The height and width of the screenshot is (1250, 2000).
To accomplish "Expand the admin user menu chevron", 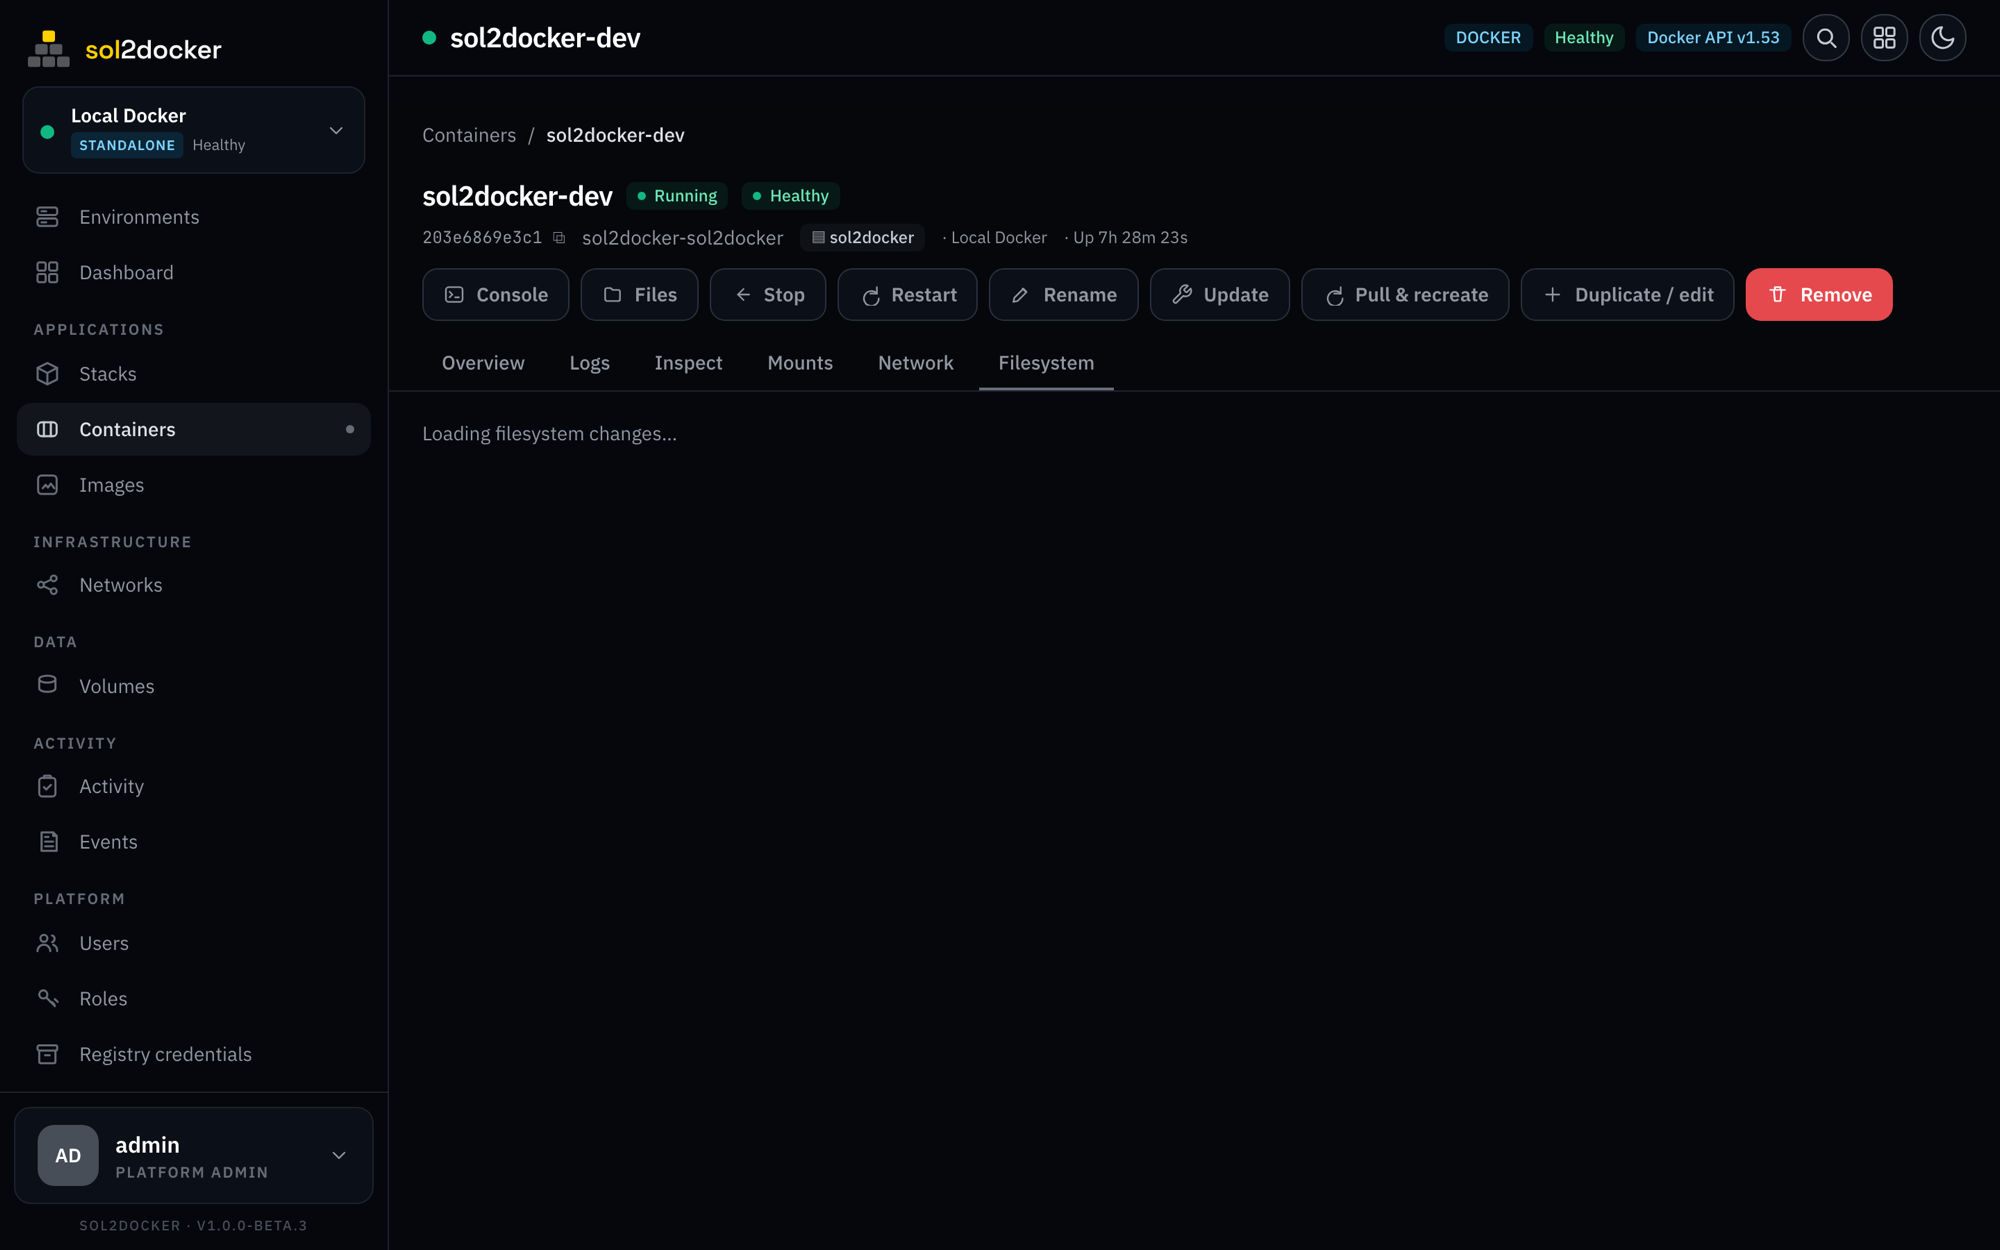I will click(339, 1155).
